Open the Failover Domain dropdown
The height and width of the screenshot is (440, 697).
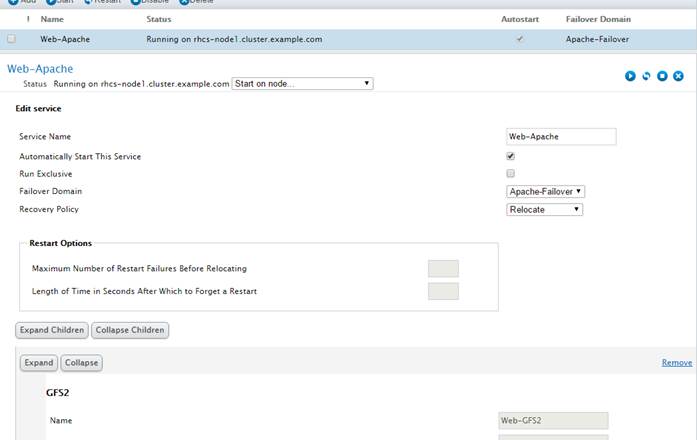545,192
